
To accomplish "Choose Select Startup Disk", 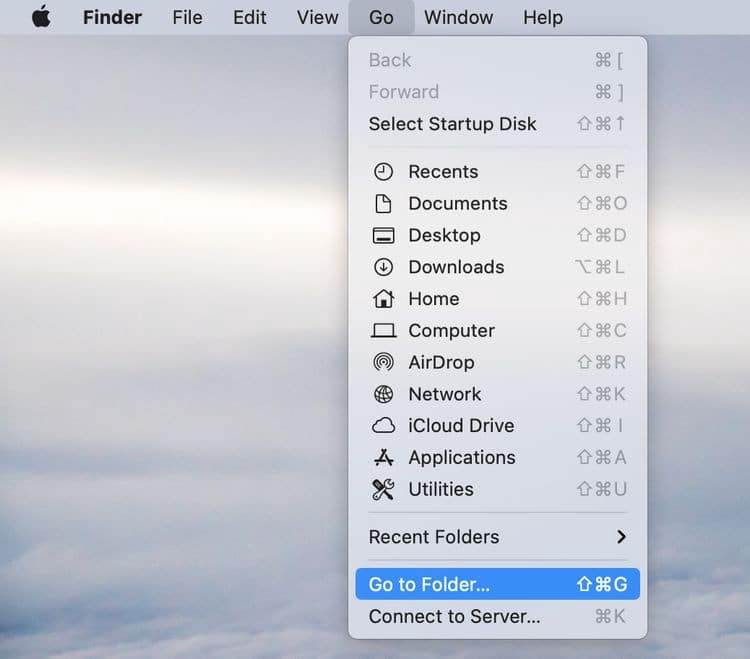I will click(497, 124).
